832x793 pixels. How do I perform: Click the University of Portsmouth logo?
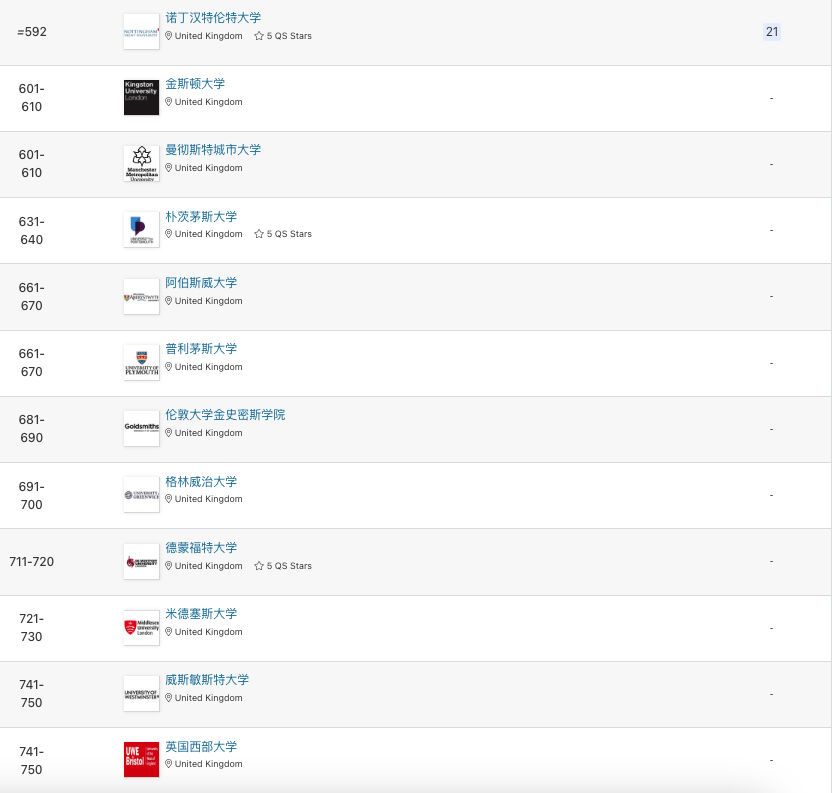[x=141, y=230]
